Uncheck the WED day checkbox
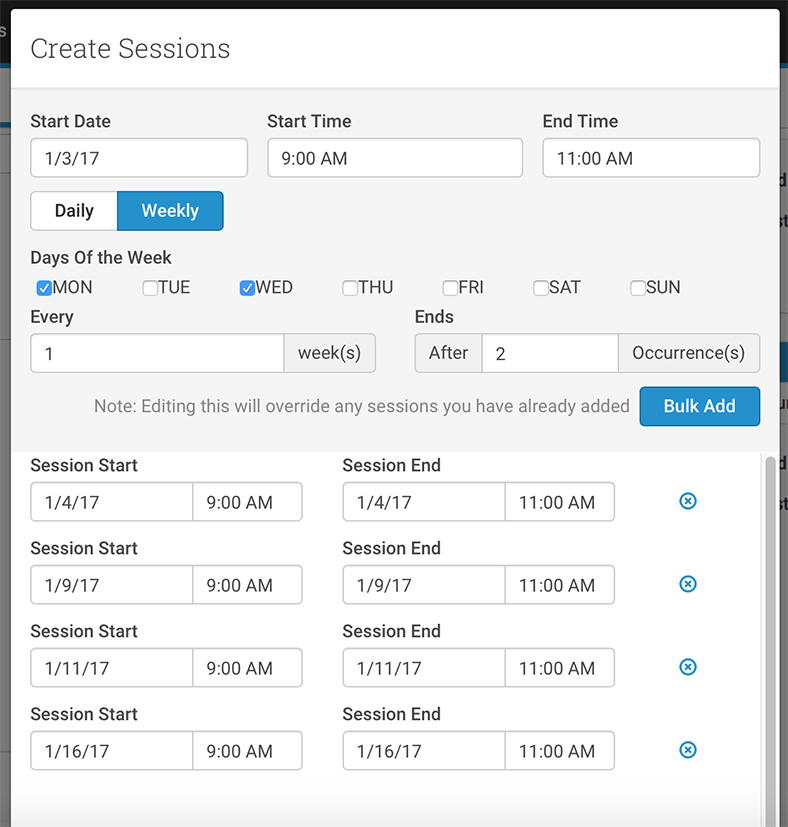 point(247,288)
